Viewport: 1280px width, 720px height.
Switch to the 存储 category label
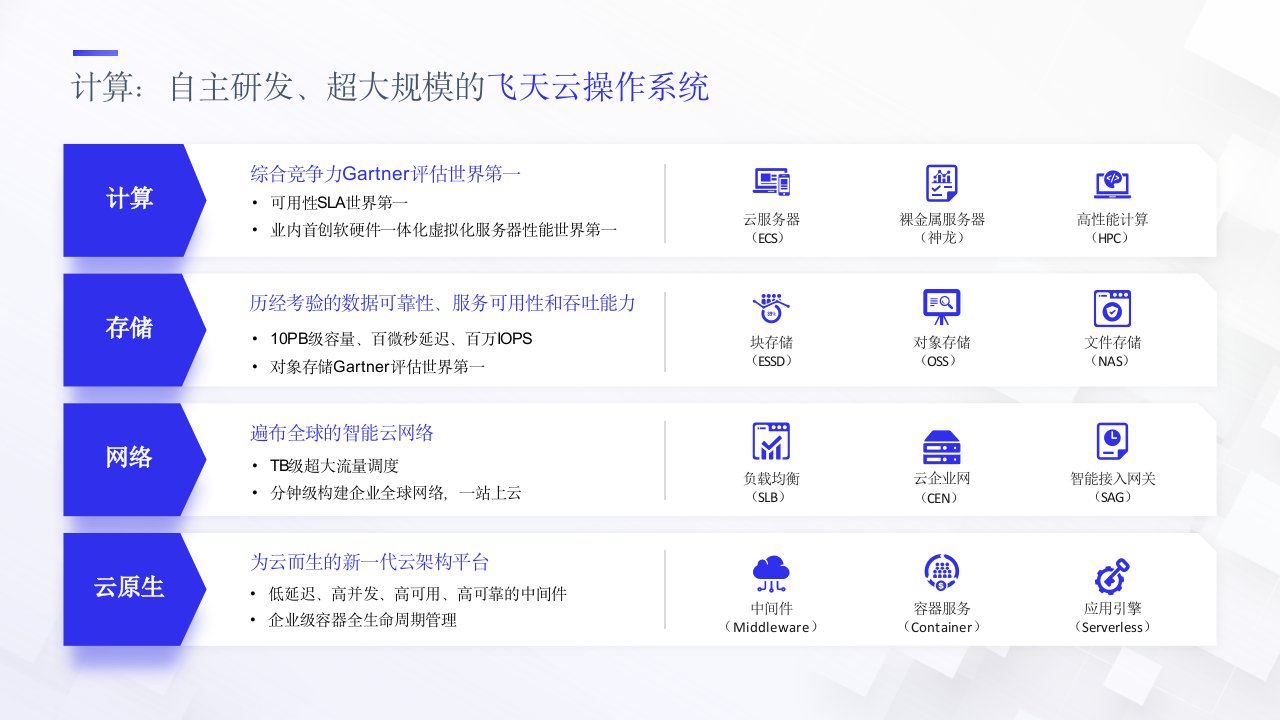point(129,329)
